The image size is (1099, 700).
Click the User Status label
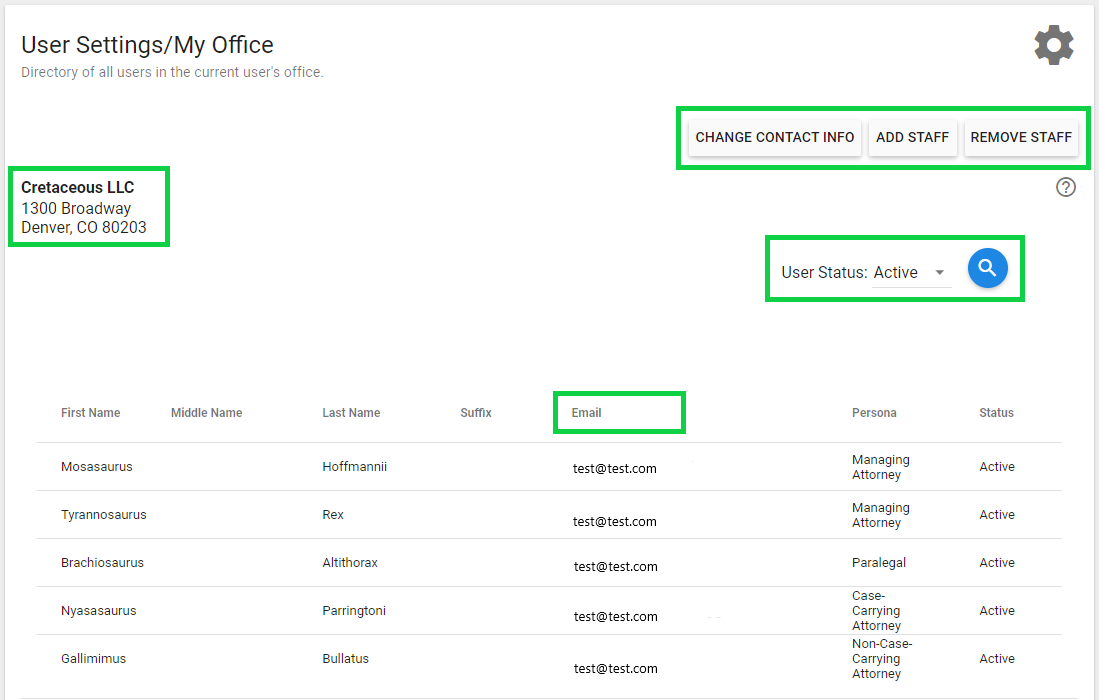pyautogui.click(x=824, y=273)
